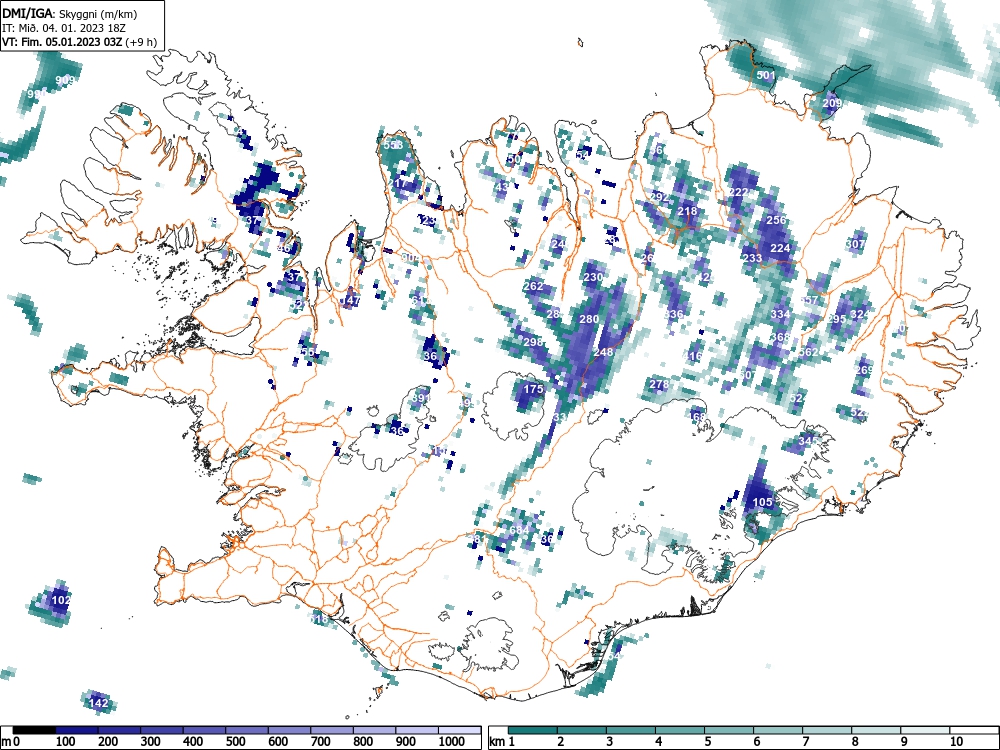This screenshot has width=1000, height=750.
Task: Click the 217 visibility label in the north
Action: click(x=398, y=183)
